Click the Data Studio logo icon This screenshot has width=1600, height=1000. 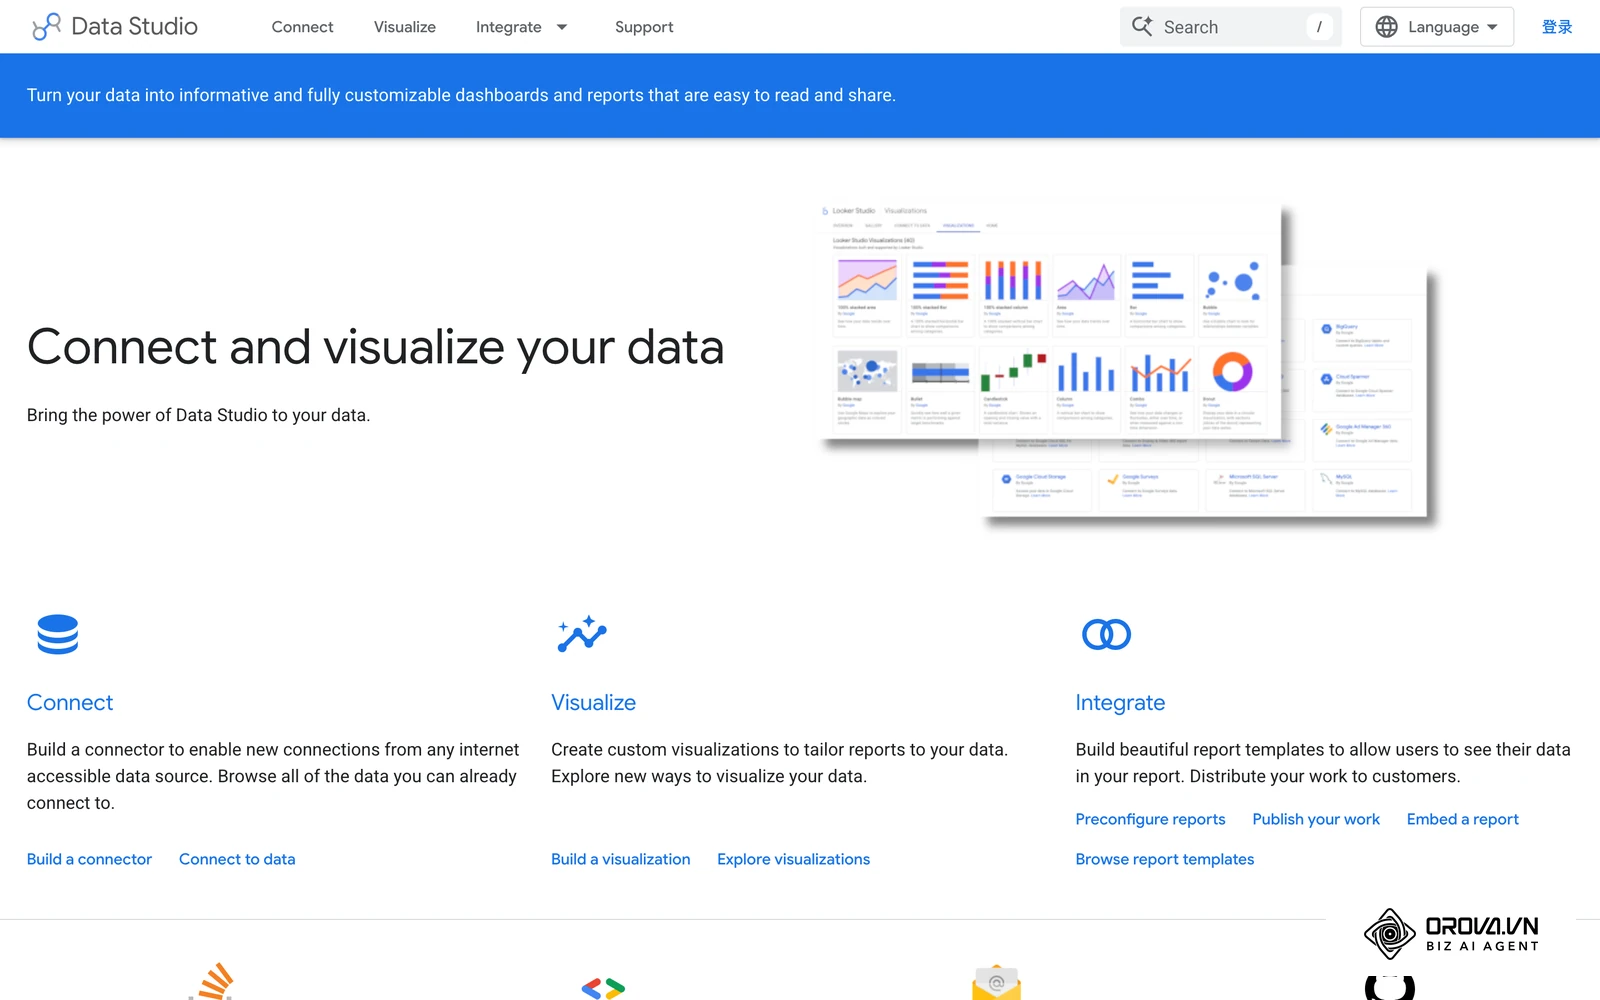(x=46, y=27)
